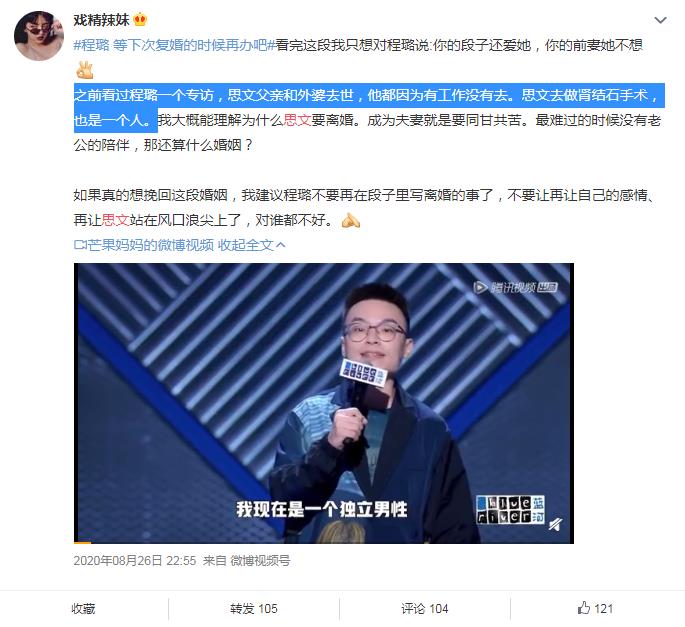This screenshot has height=627, width=685.
Task: Click 收藏 to favorite the post
Action: point(83,609)
